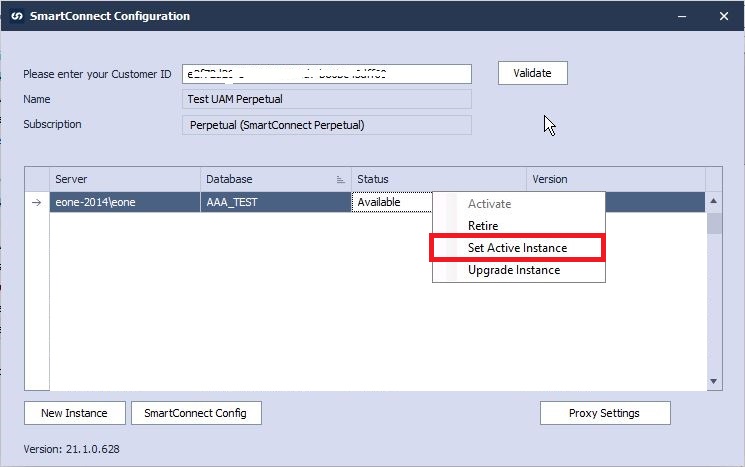Select the eone-2014\eone server cell
Image resolution: width=745 pixels, height=467 pixels.
(x=124, y=202)
